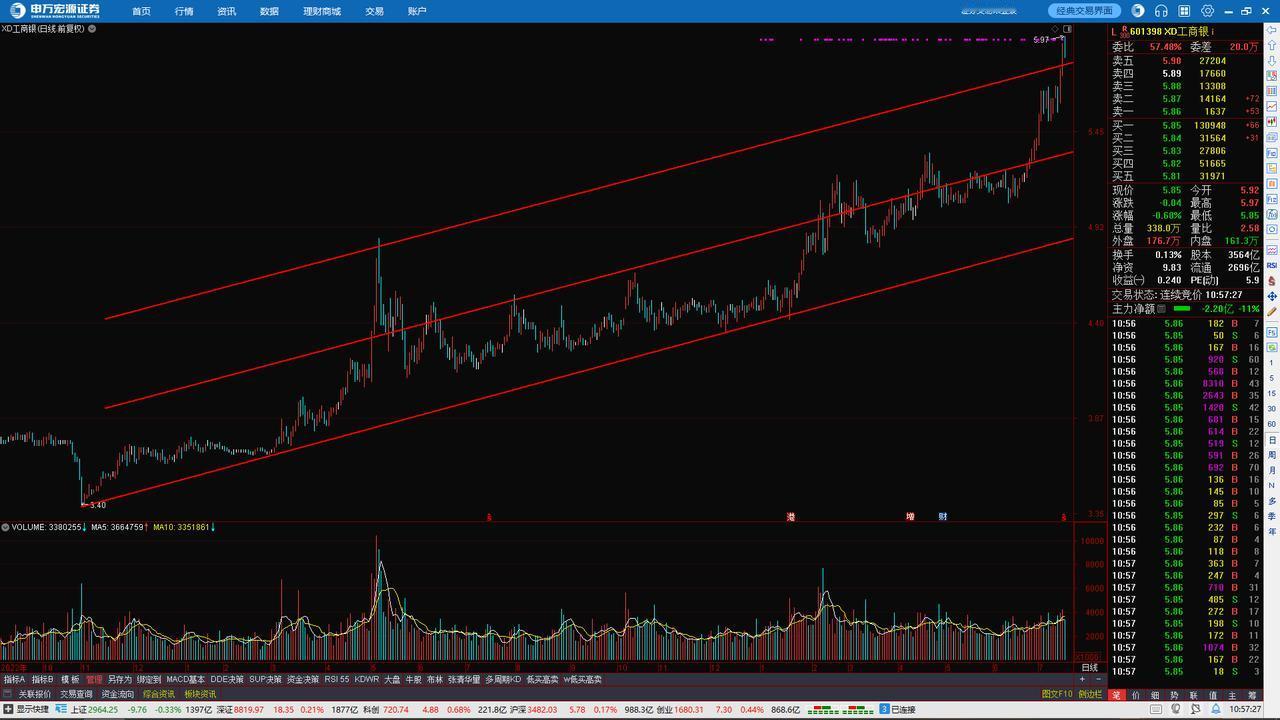The image size is (1280, 720).
Task: Click the pencil drawing tool icon
Action: point(1272,312)
